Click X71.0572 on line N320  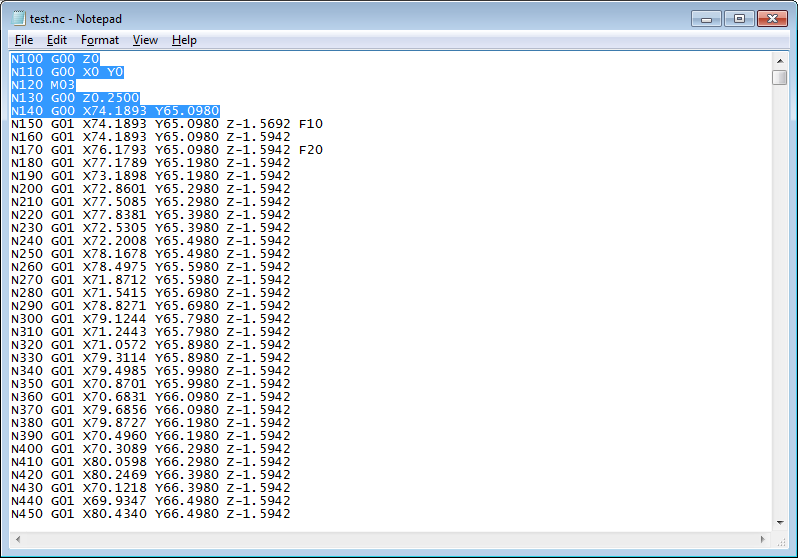pyautogui.click(x=115, y=344)
